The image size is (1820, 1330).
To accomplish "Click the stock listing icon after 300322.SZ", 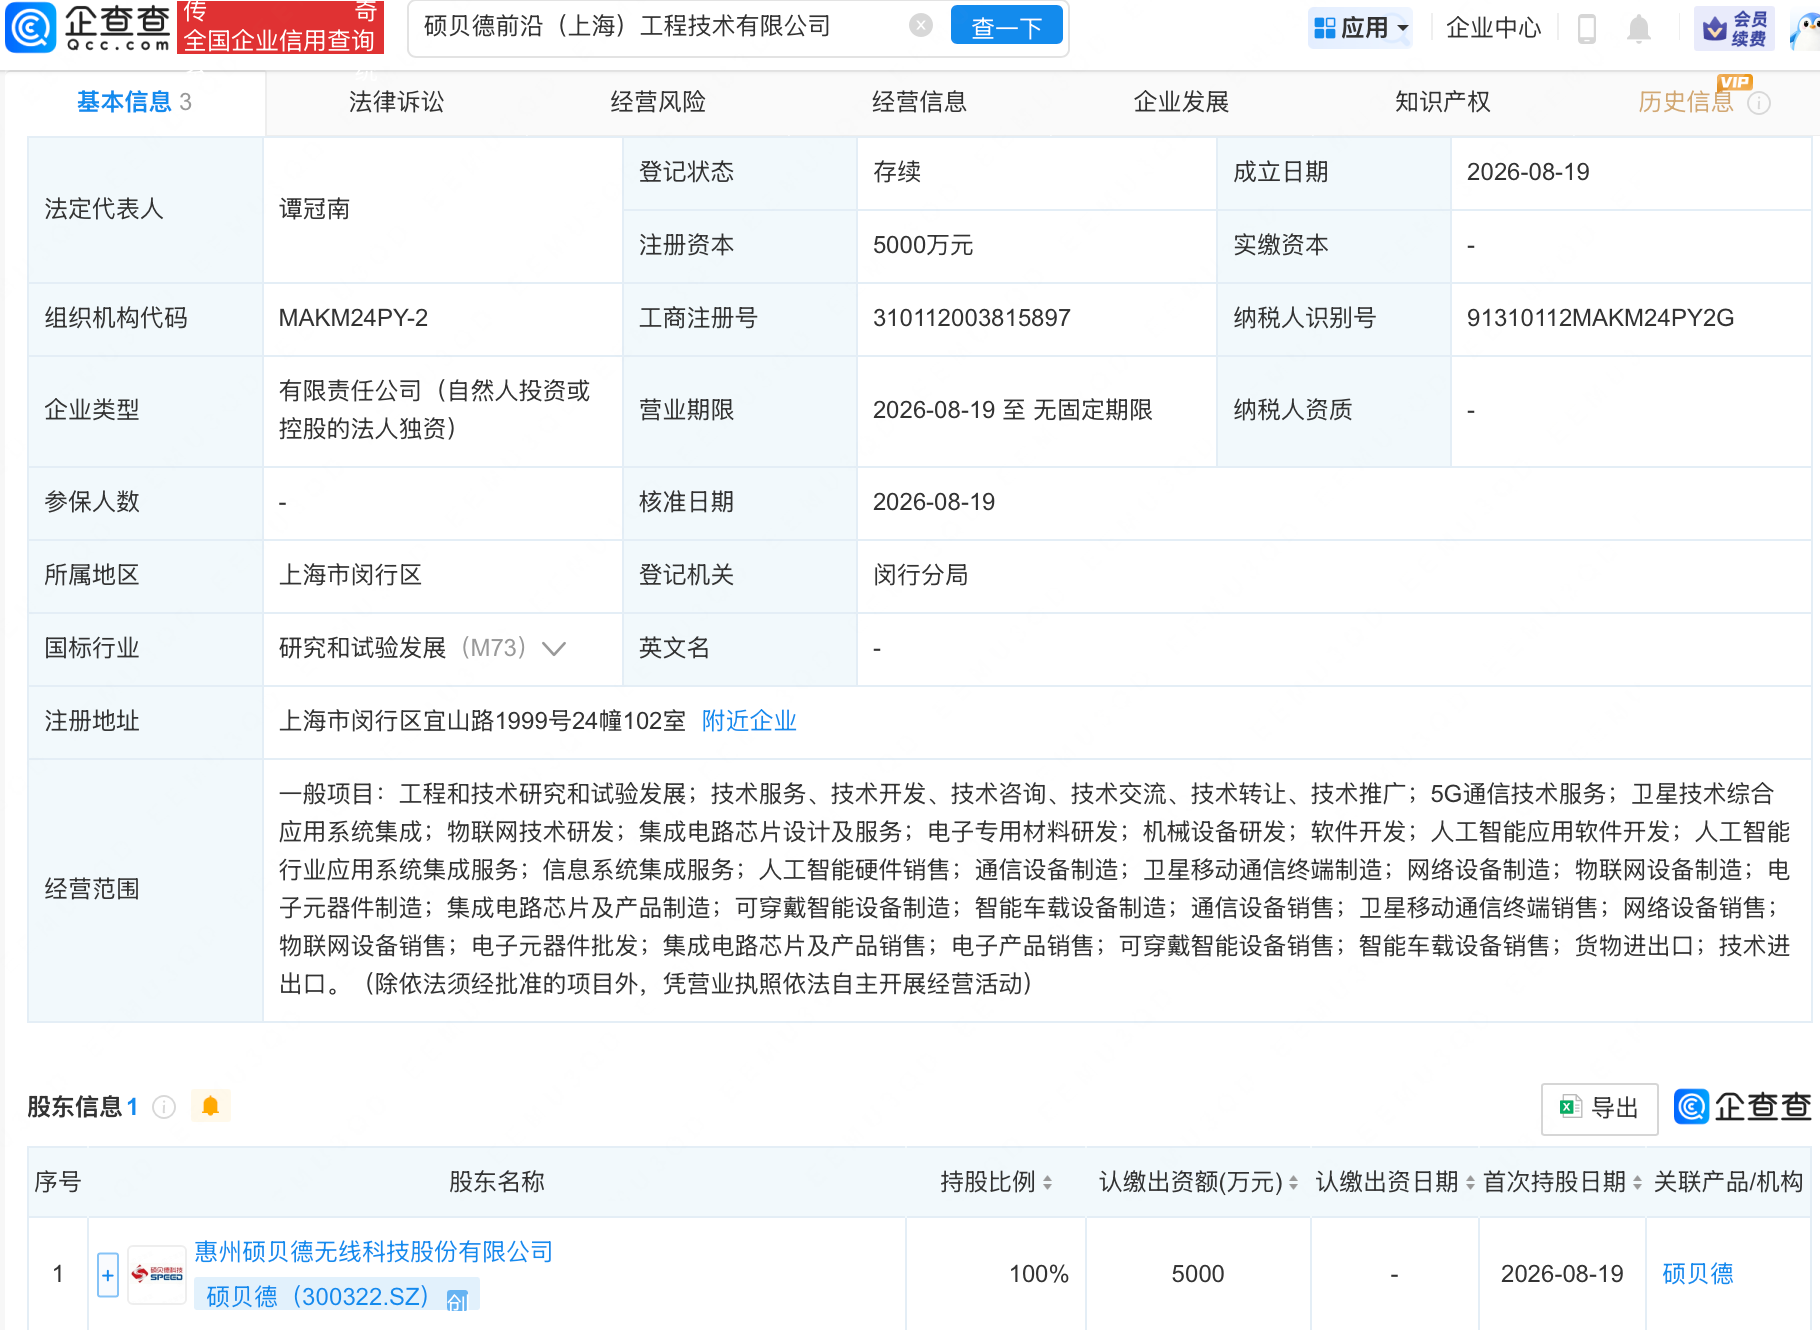I will click(x=457, y=1299).
